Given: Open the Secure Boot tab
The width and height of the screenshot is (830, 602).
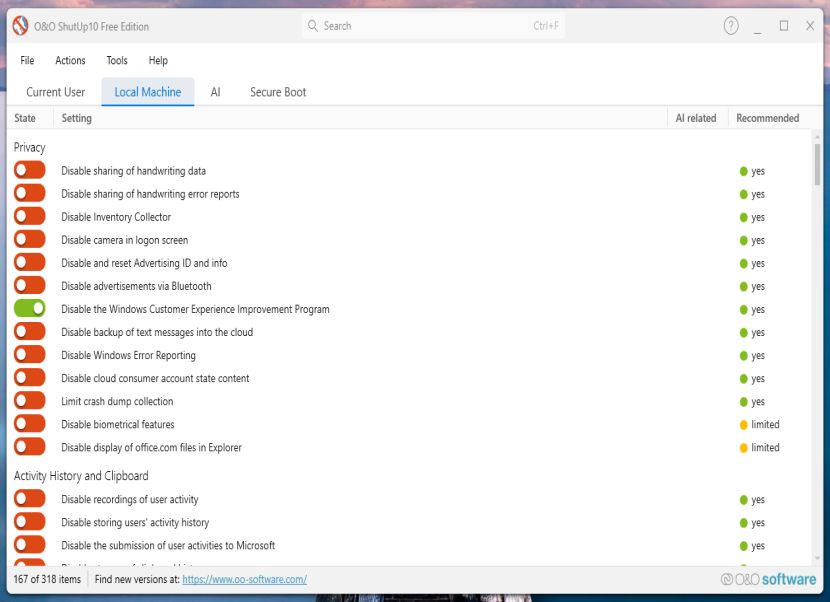Looking at the screenshot, I should point(278,92).
